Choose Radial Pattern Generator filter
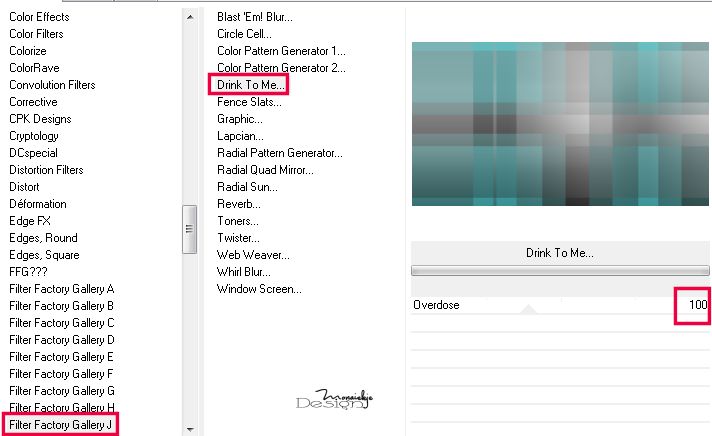 pyautogui.click(x=280, y=153)
